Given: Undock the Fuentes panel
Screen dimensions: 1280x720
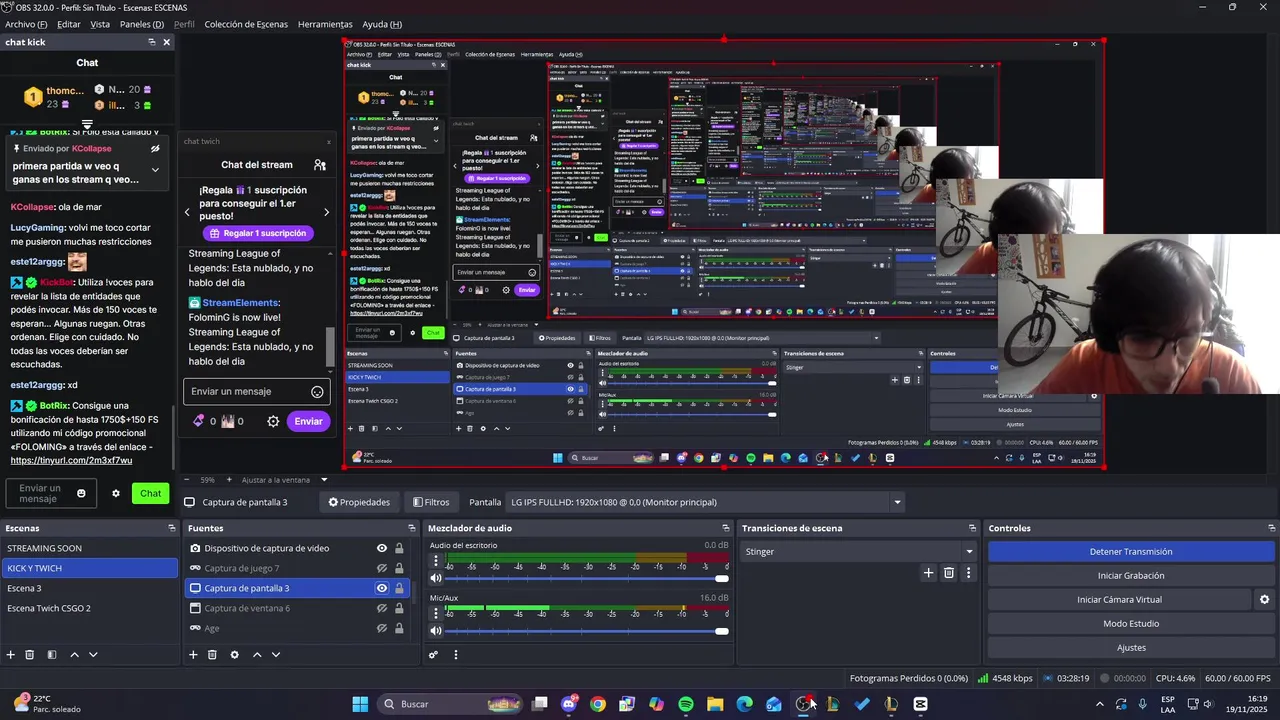Looking at the screenshot, I should [411, 528].
